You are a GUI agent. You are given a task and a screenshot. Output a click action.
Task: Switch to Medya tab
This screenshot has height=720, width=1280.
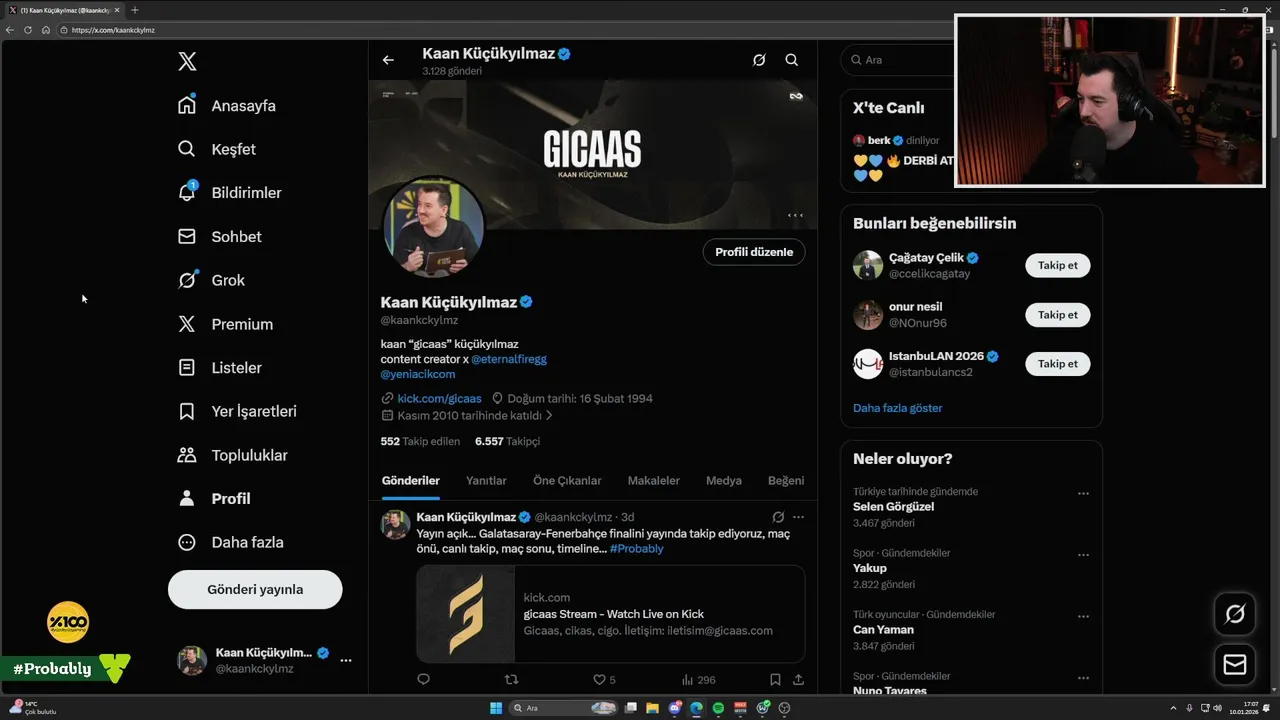point(724,481)
